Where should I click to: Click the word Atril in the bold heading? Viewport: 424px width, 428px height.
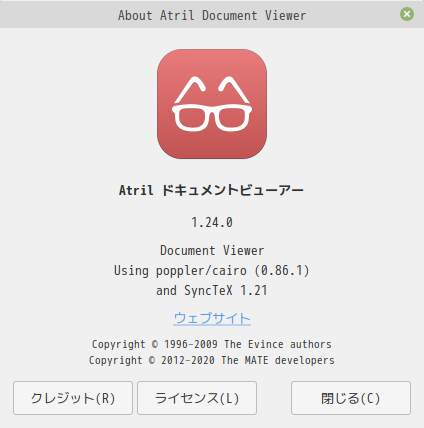coord(136,190)
